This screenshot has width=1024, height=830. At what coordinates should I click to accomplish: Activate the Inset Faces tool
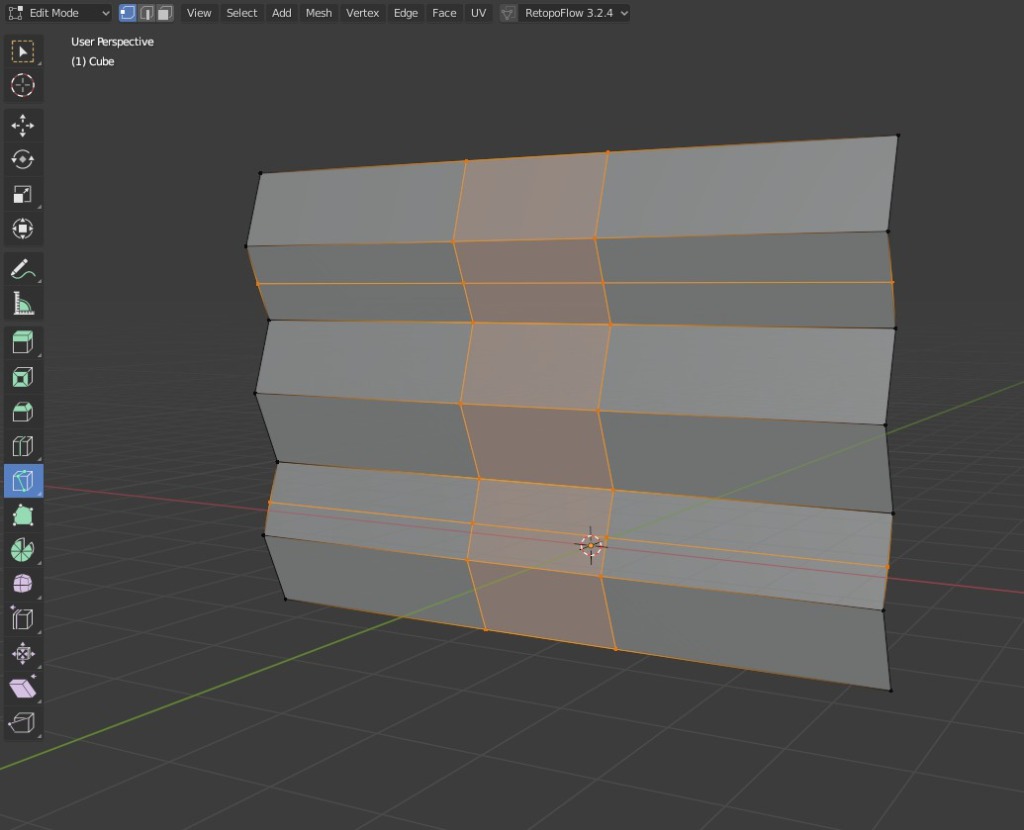click(22, 377)
